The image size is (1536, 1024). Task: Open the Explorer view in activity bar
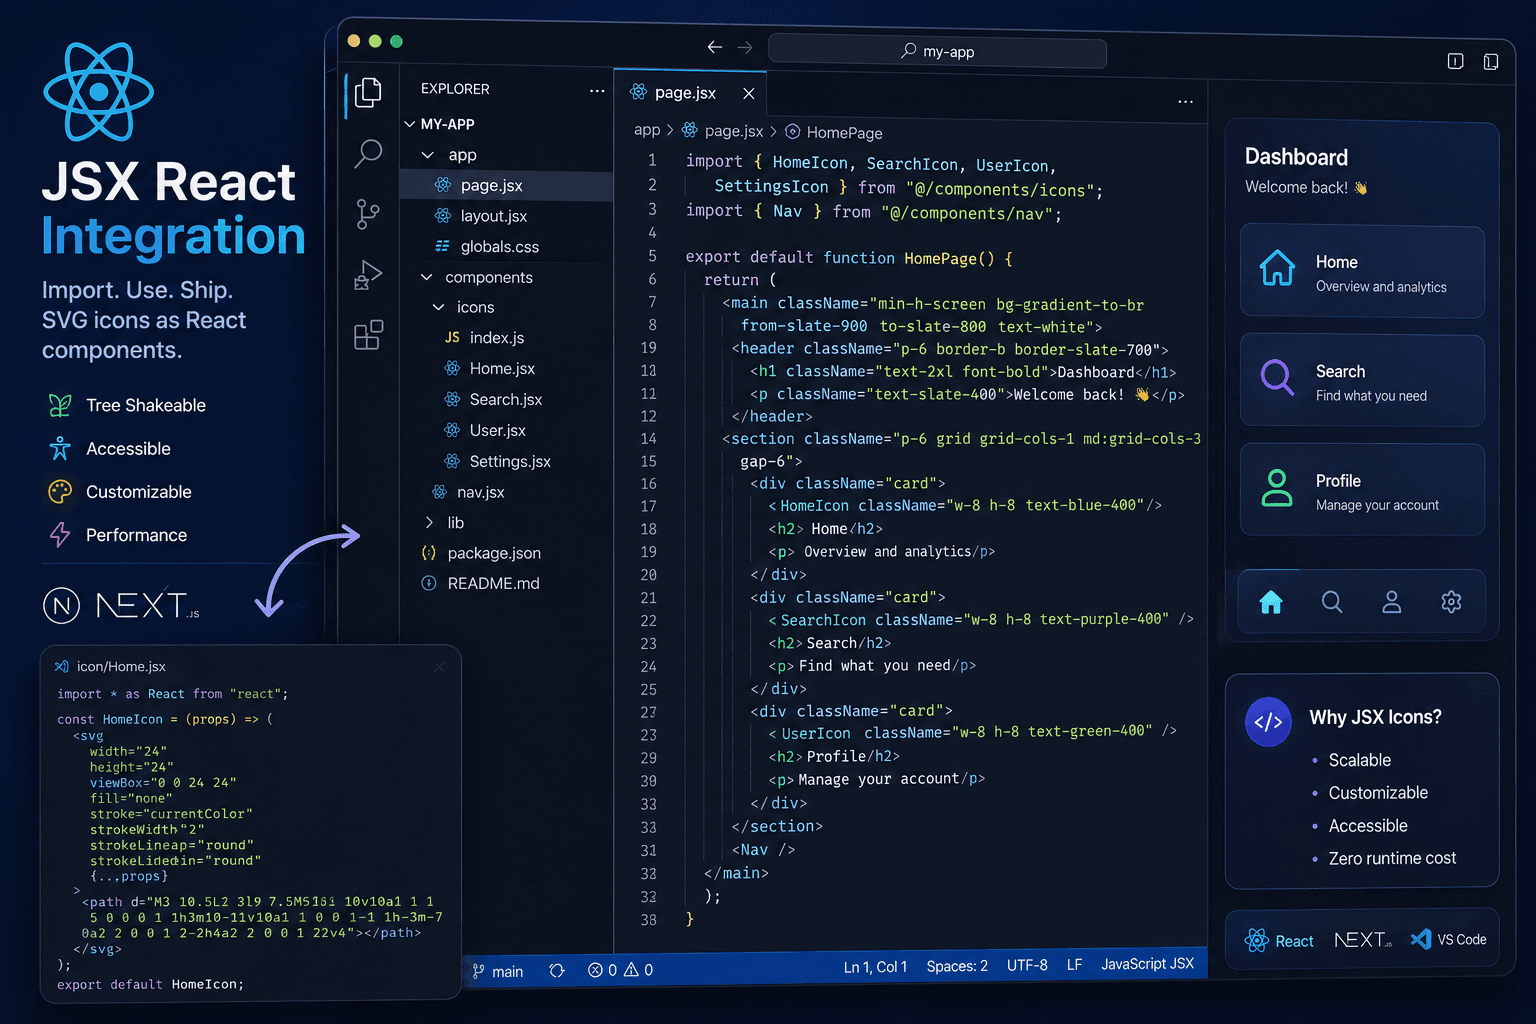pos(368,93)
